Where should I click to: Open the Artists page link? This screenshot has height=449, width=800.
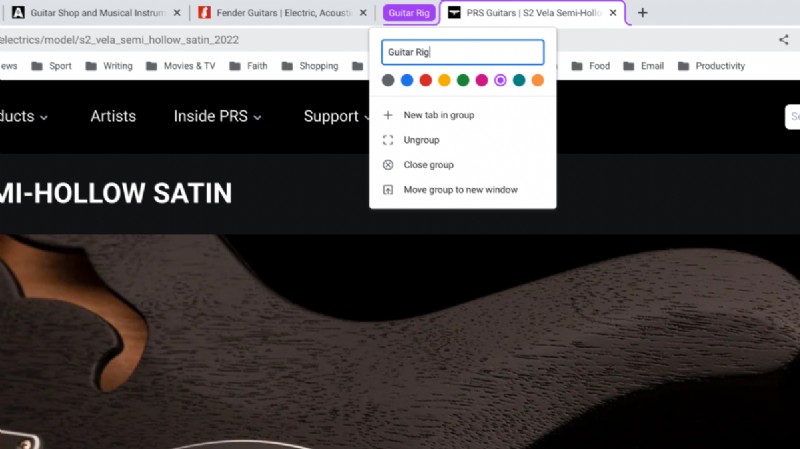113,116
